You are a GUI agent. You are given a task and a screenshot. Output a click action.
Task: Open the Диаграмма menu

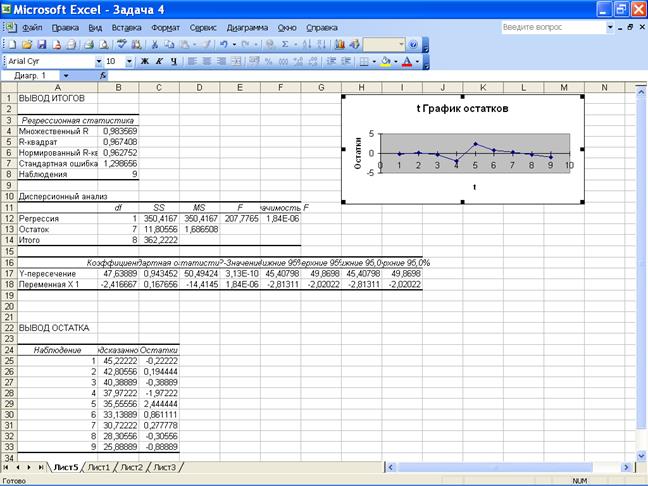(x=247, y=29)
